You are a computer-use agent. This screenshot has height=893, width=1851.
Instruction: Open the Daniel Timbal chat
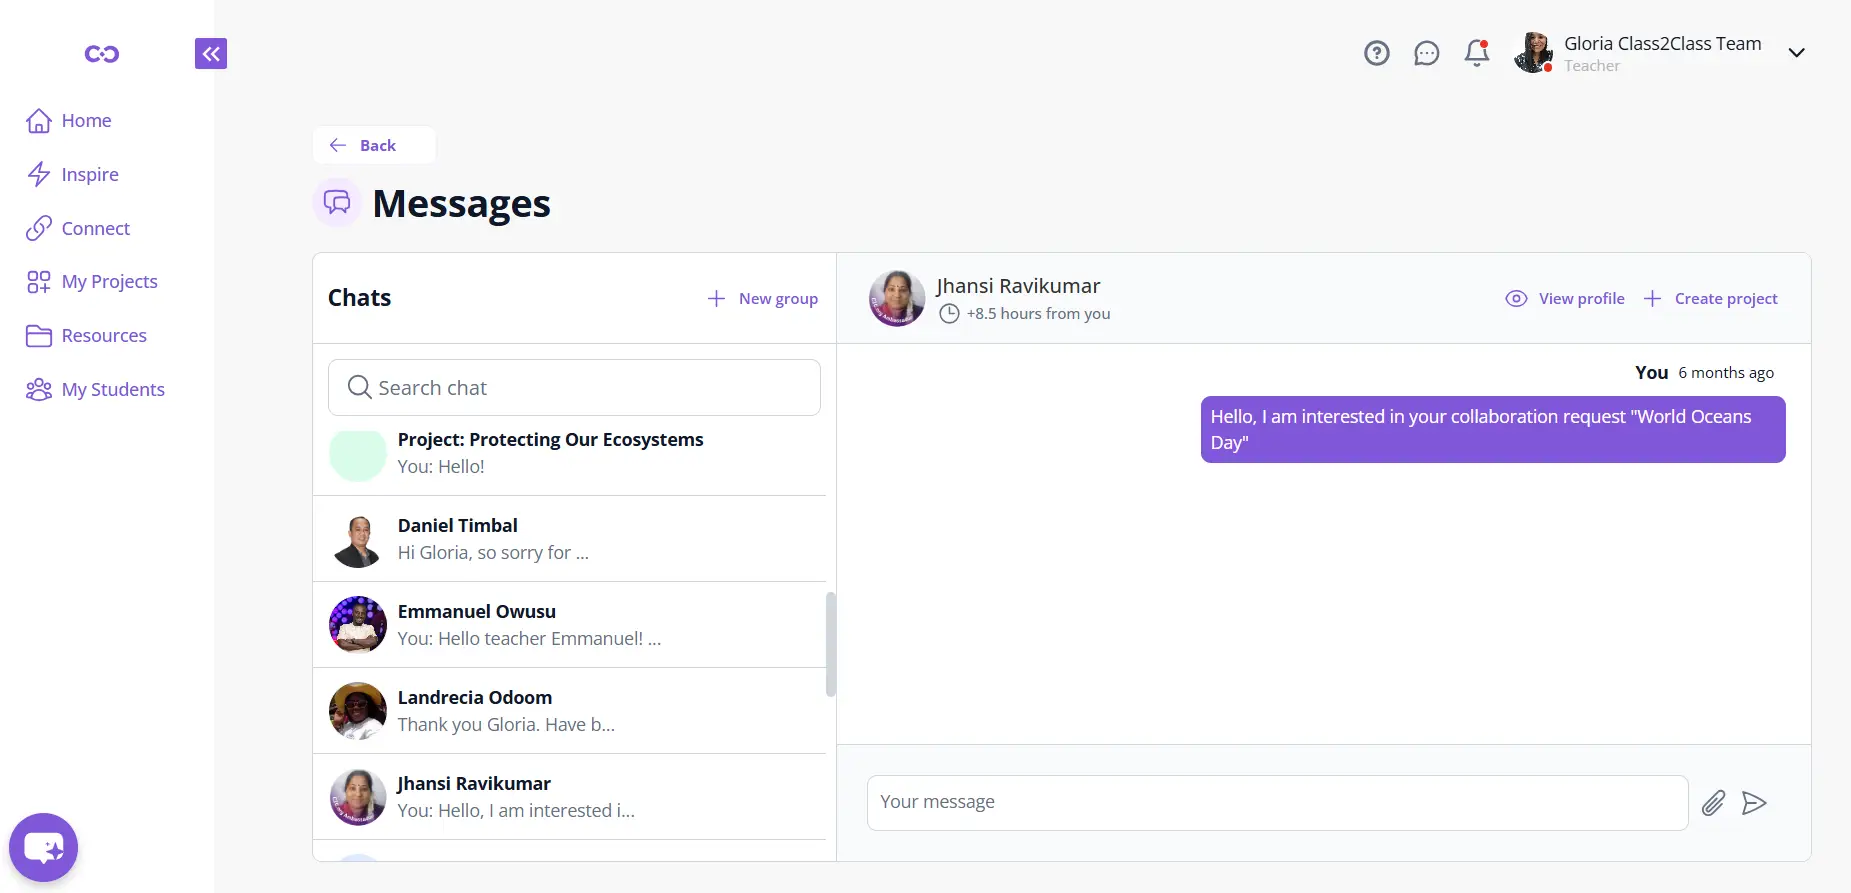pos(570,539)
